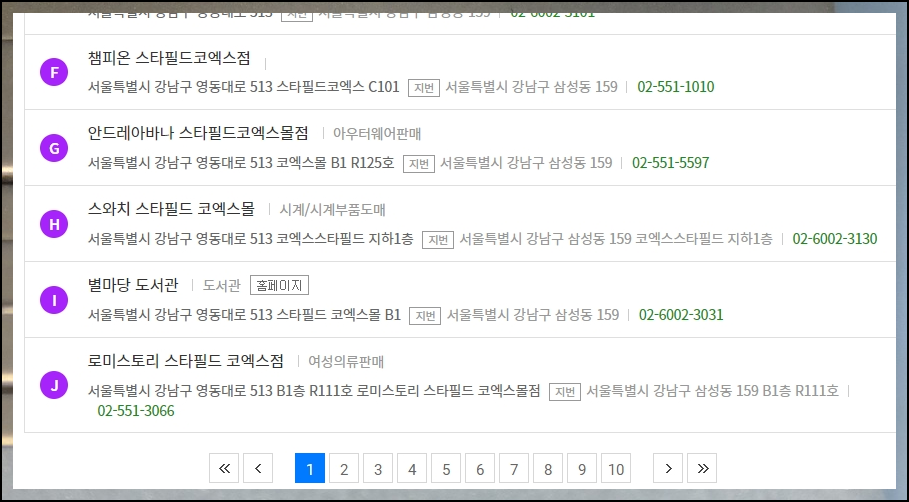Viewport: 909px width, 502px height.
Task: Select page 10 in pagination
Action: click(x=616, y=468)
